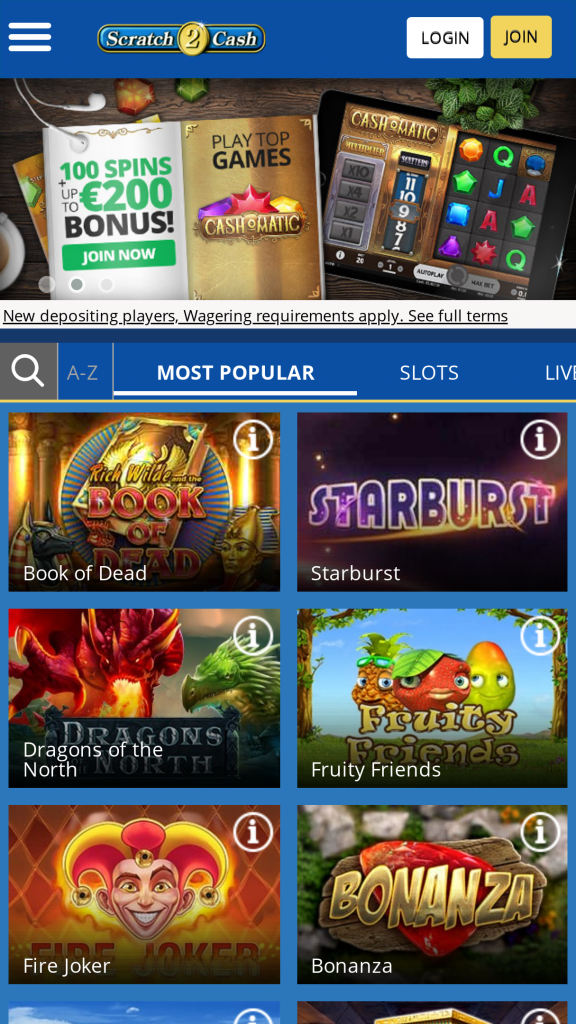Select the Most Popular tab
Screen dimensions: 576x1024
[236, 372]
